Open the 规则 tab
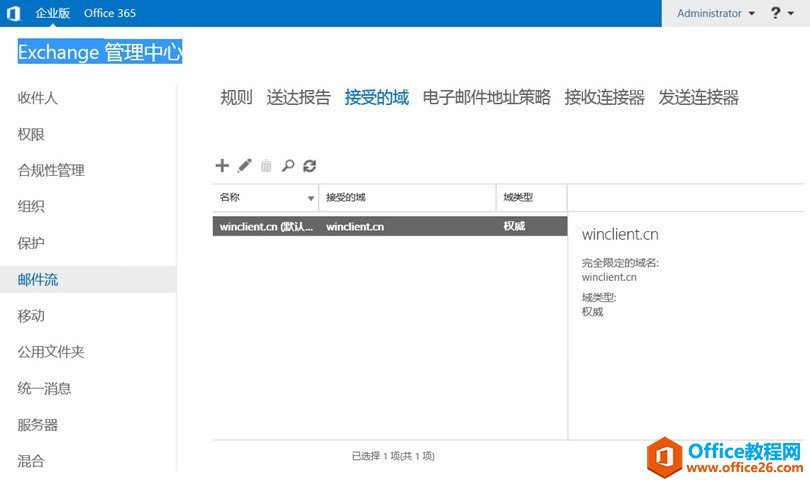This screenshot has width=810, height=485. point(236,97)
